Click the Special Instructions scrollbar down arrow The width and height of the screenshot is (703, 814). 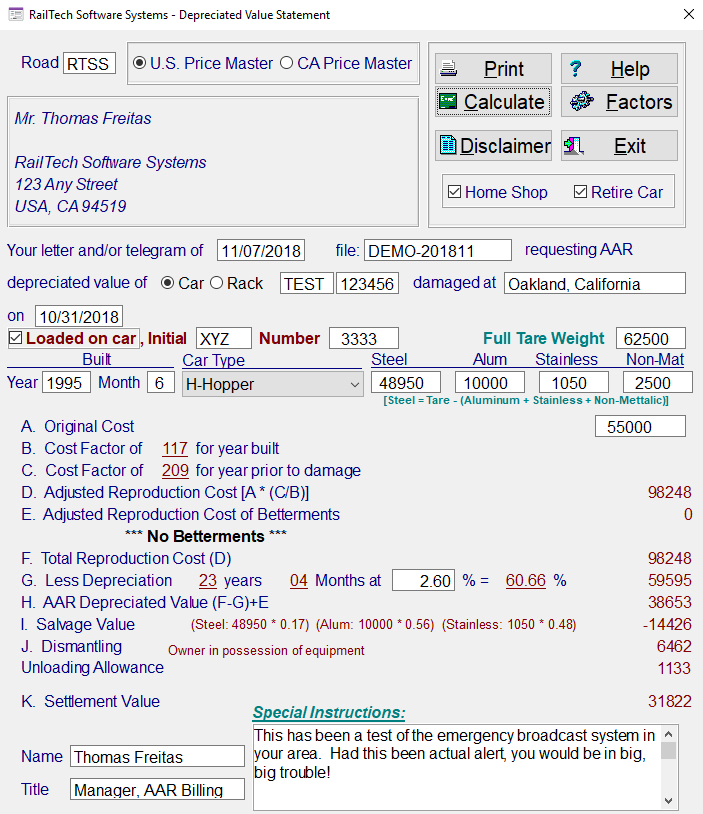coord(669,801)
